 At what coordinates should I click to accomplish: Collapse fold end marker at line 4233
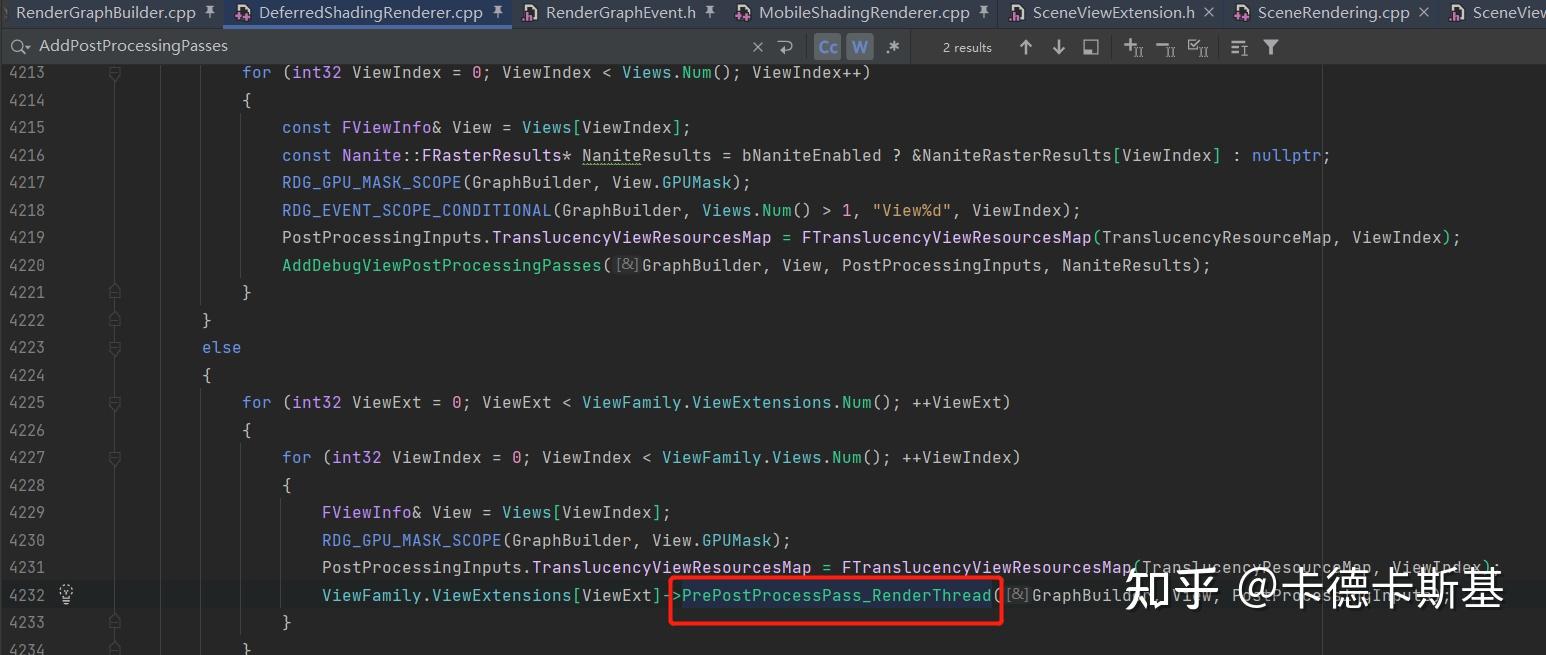point(115,622)
